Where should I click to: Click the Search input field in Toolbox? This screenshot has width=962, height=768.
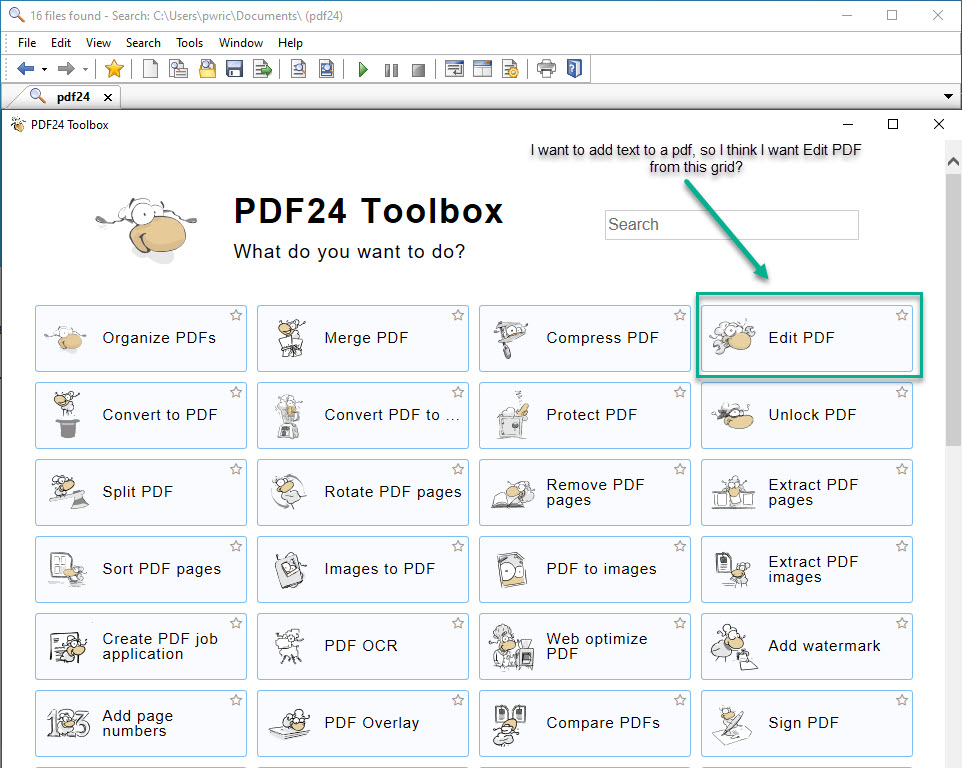731,225
